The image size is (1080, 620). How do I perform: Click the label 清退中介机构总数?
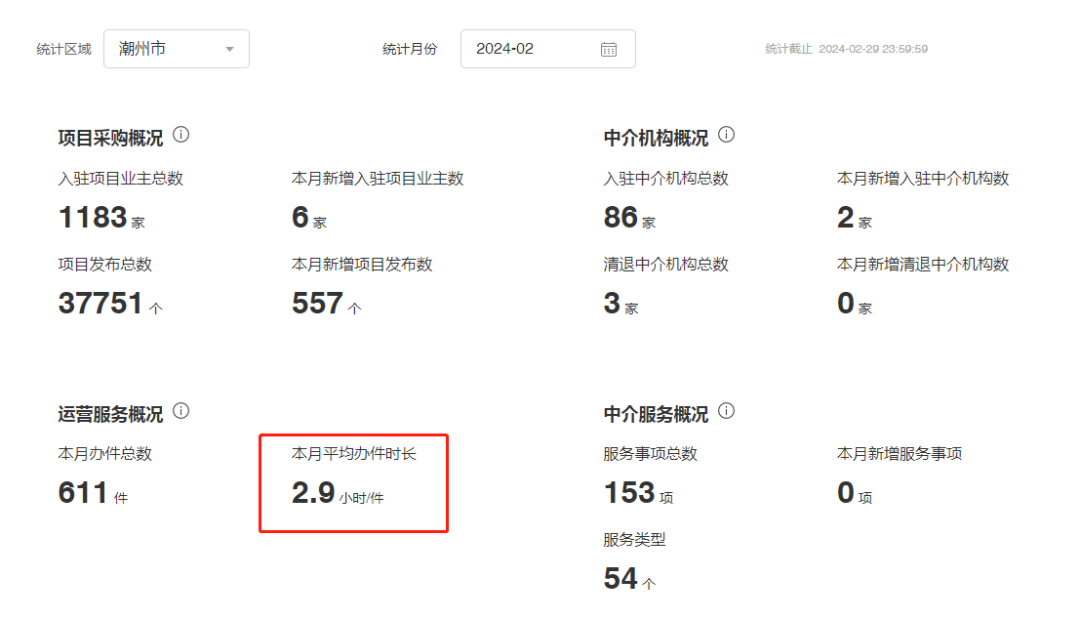click(666, 264)
